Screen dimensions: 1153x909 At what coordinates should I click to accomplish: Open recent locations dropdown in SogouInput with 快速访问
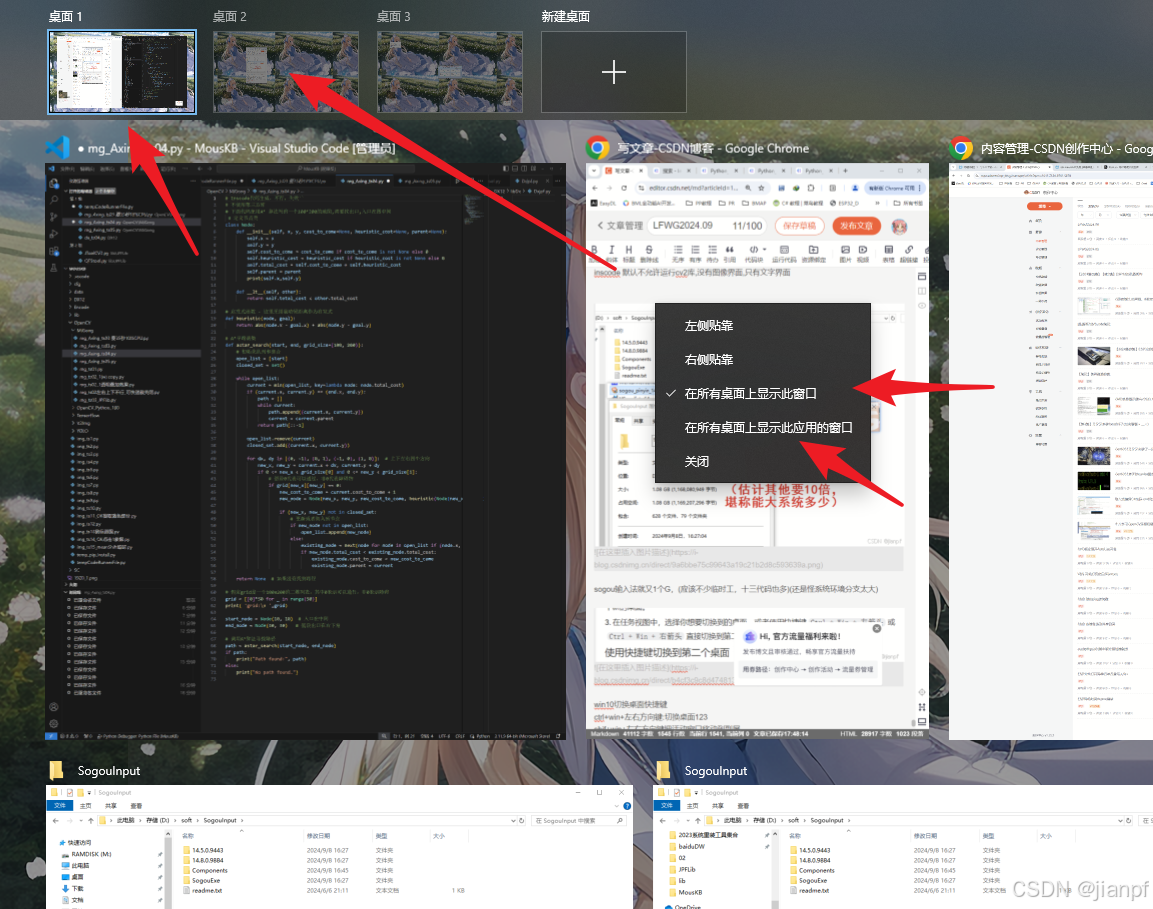[82, 821]
